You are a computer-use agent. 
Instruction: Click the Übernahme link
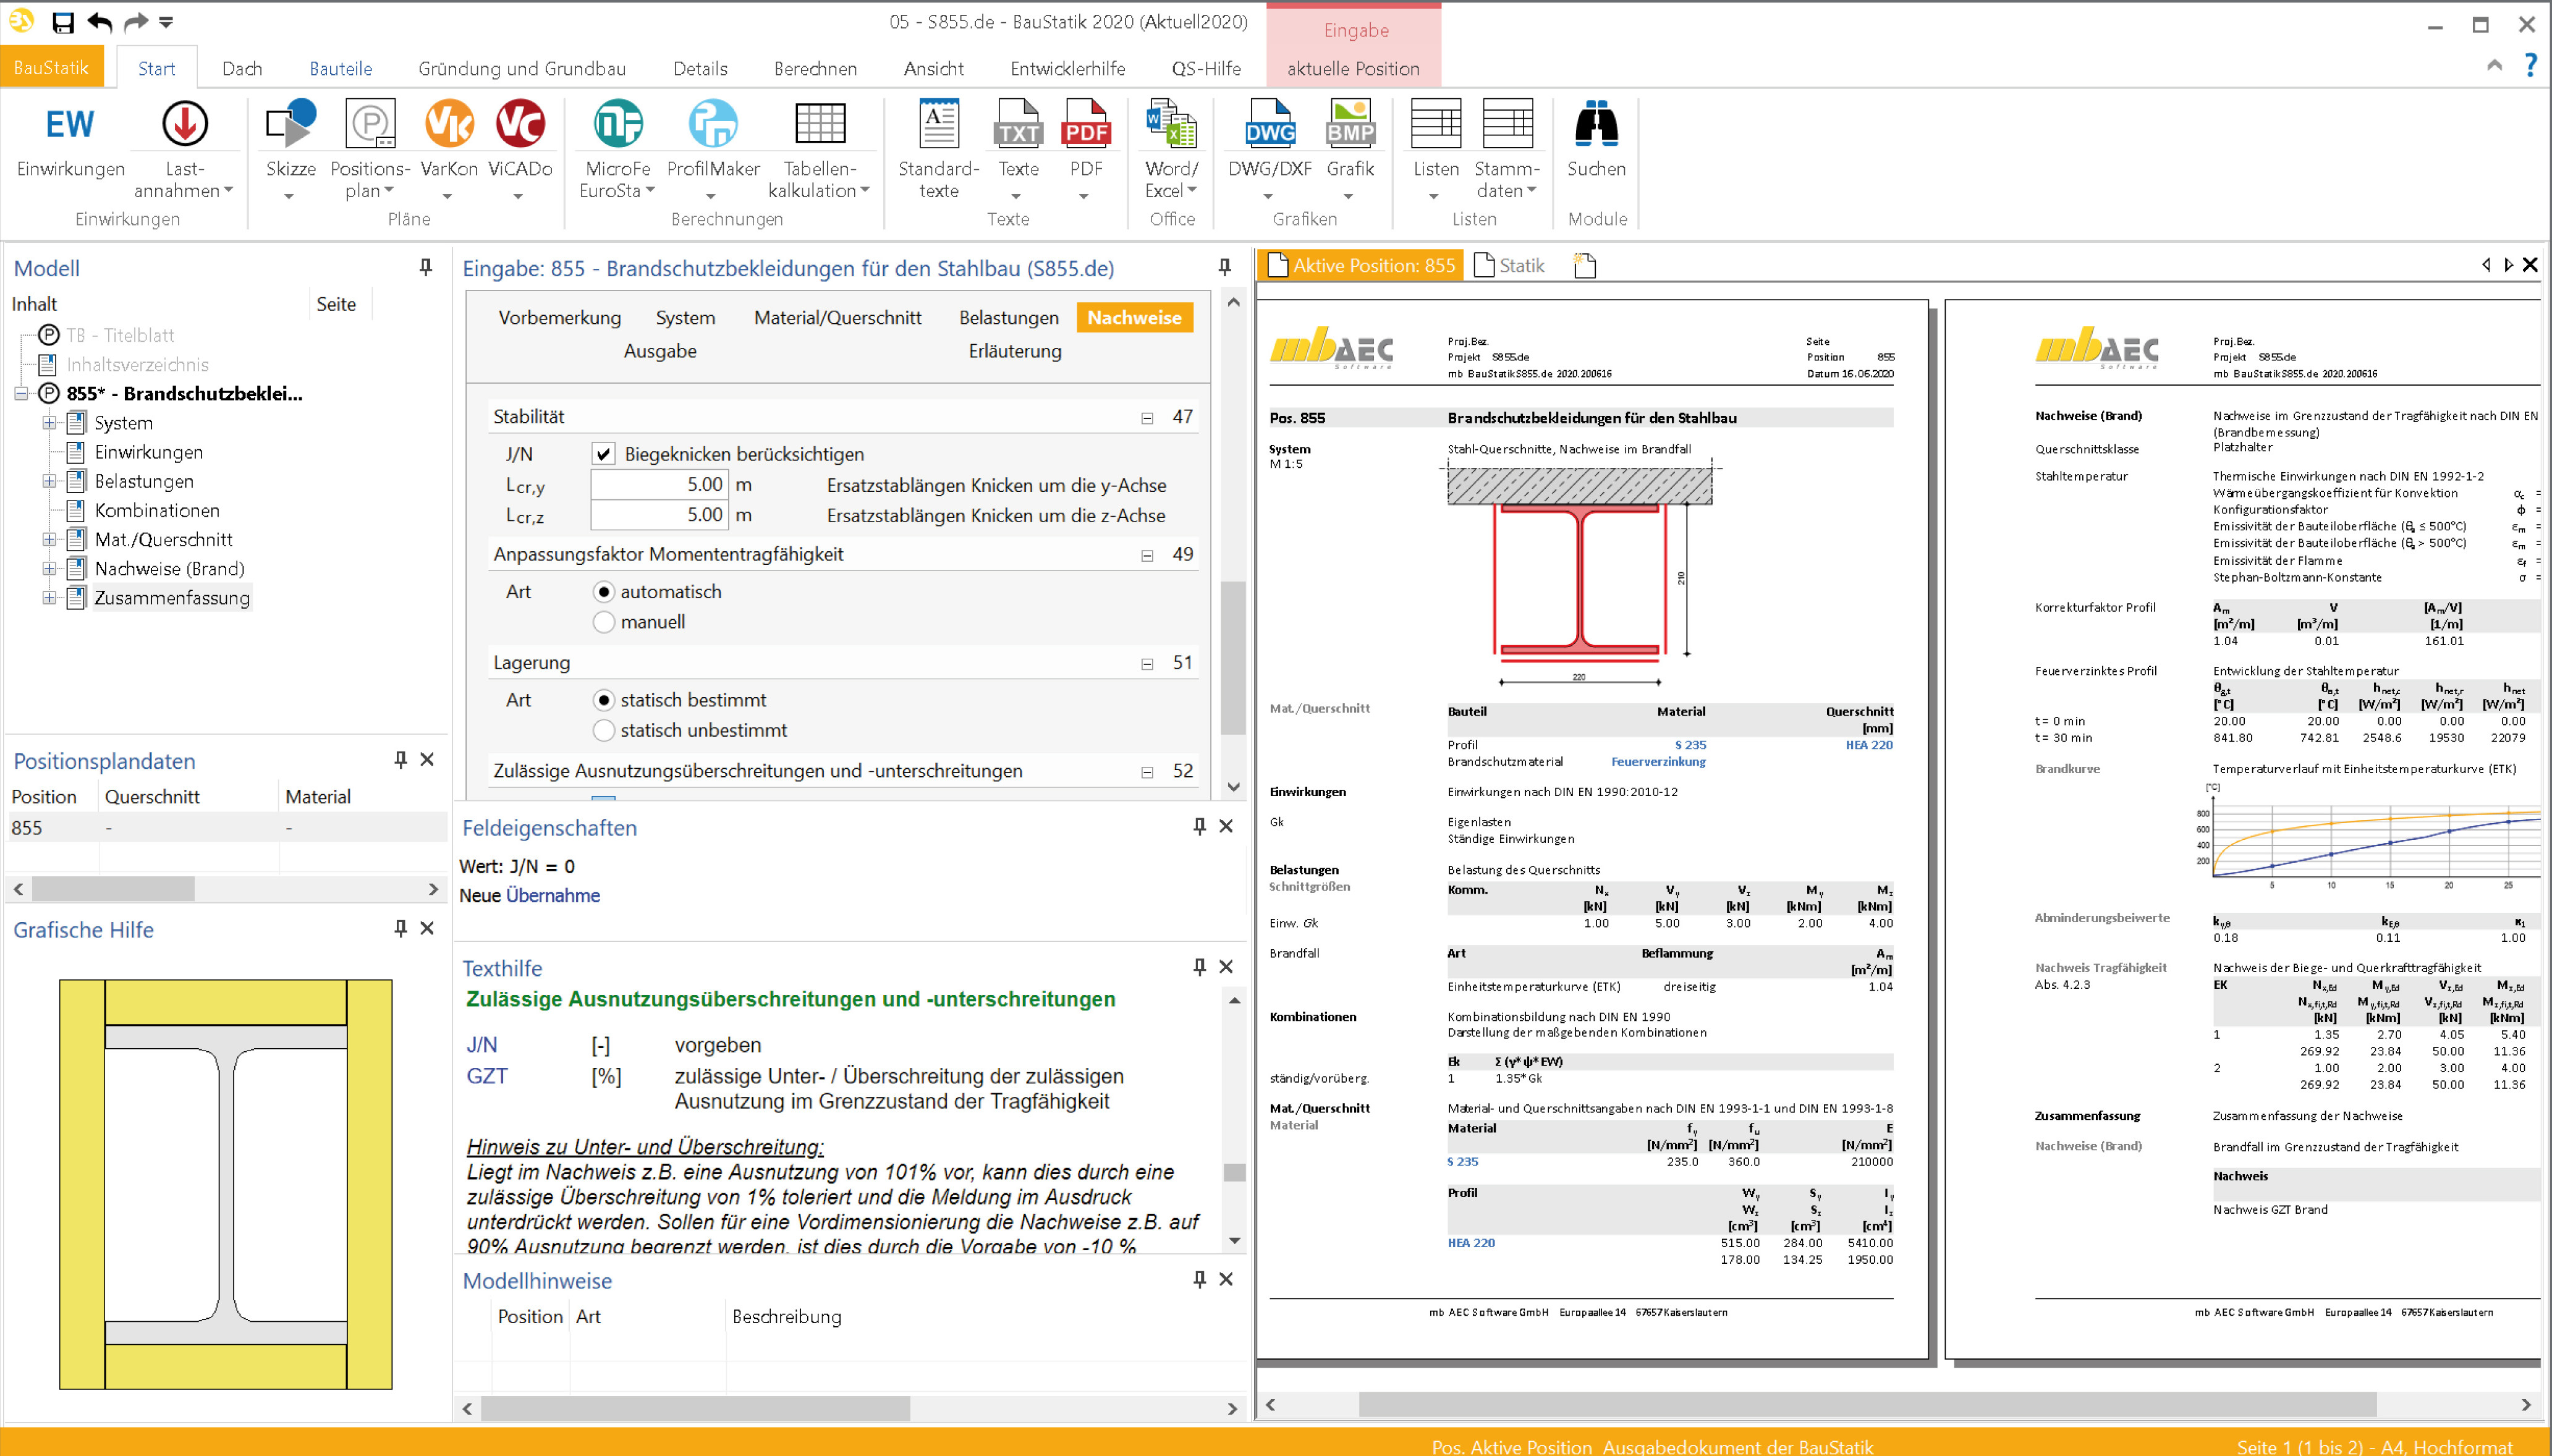(x=552, y=895)
